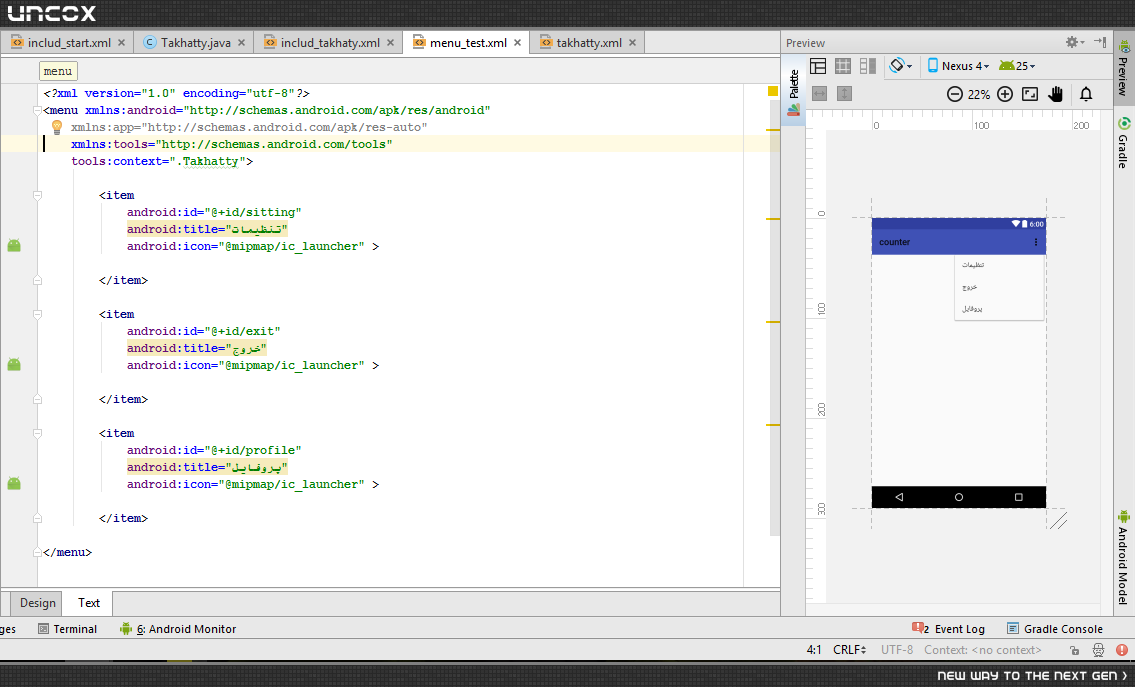
Task: Click yellow inspection indicator atop editor scrollbar
Action: point(772,91)
